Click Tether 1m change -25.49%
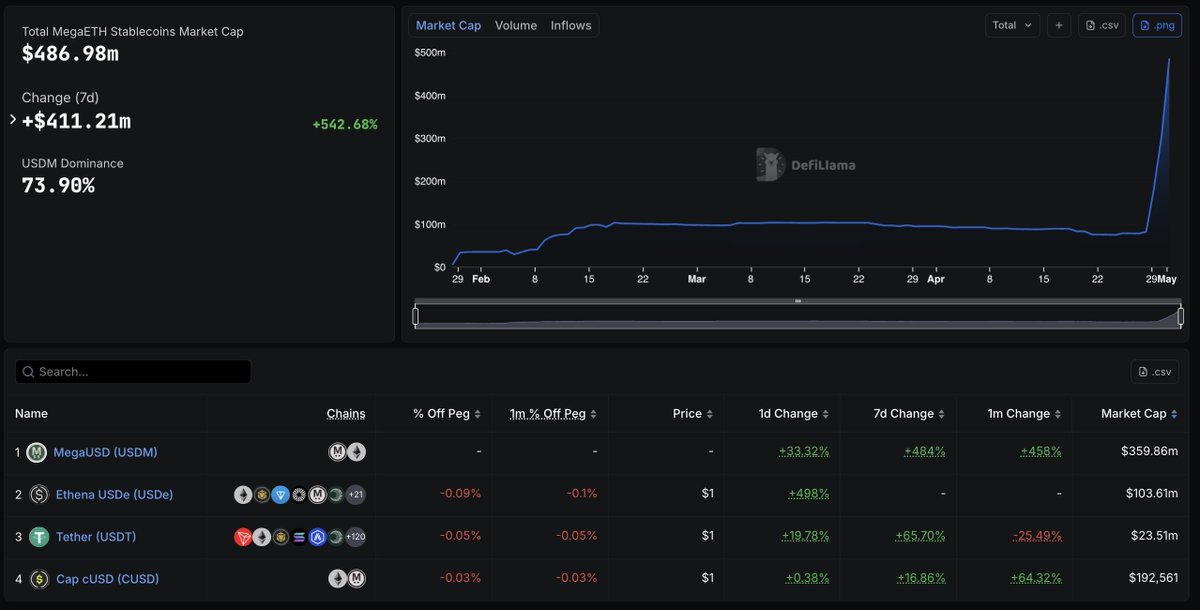 1037,537
